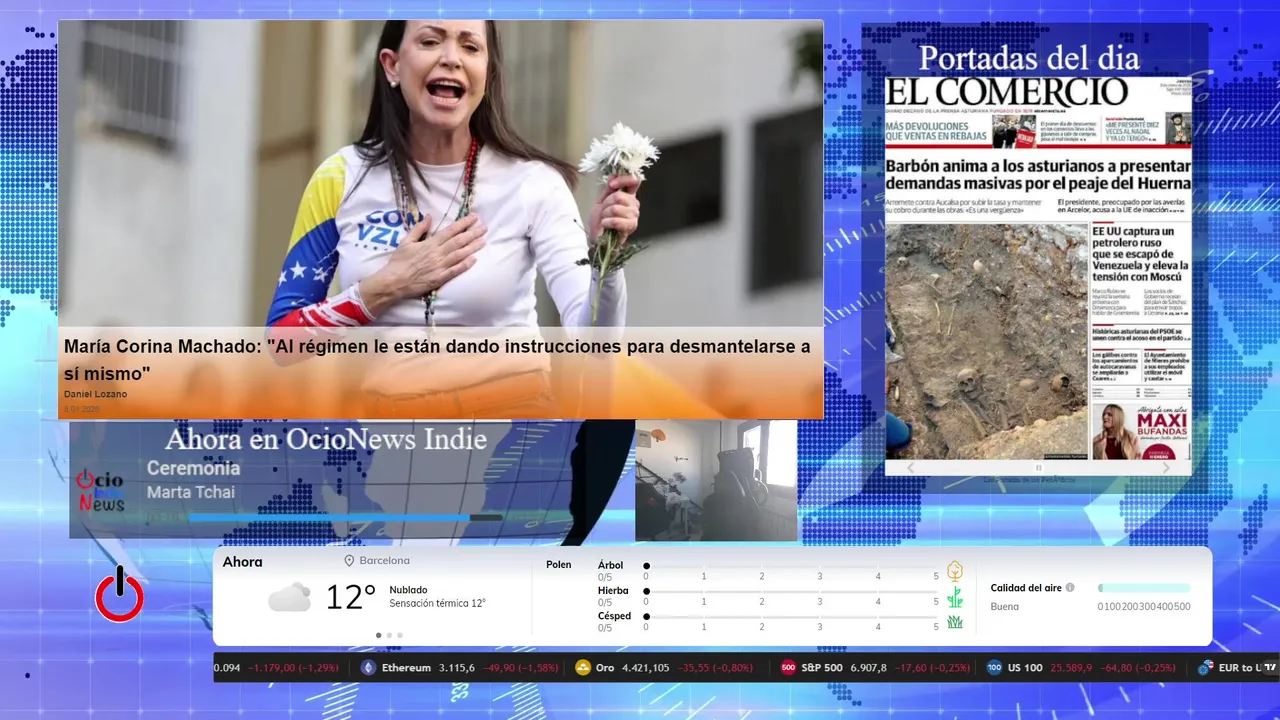Click the air quality level bar
The height and width of the screenshot is (720, 1280).
coord(1144,588)
